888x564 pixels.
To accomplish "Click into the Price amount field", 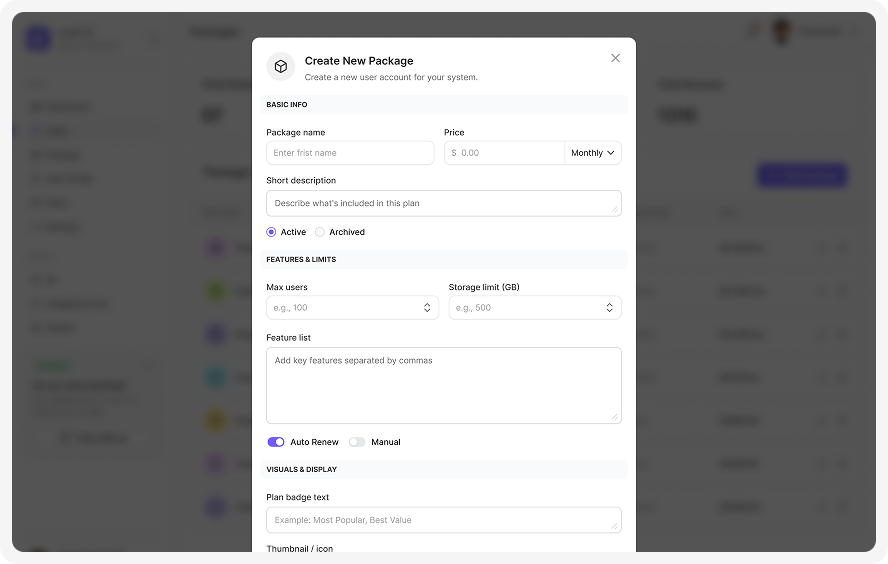I will point(510,153).
